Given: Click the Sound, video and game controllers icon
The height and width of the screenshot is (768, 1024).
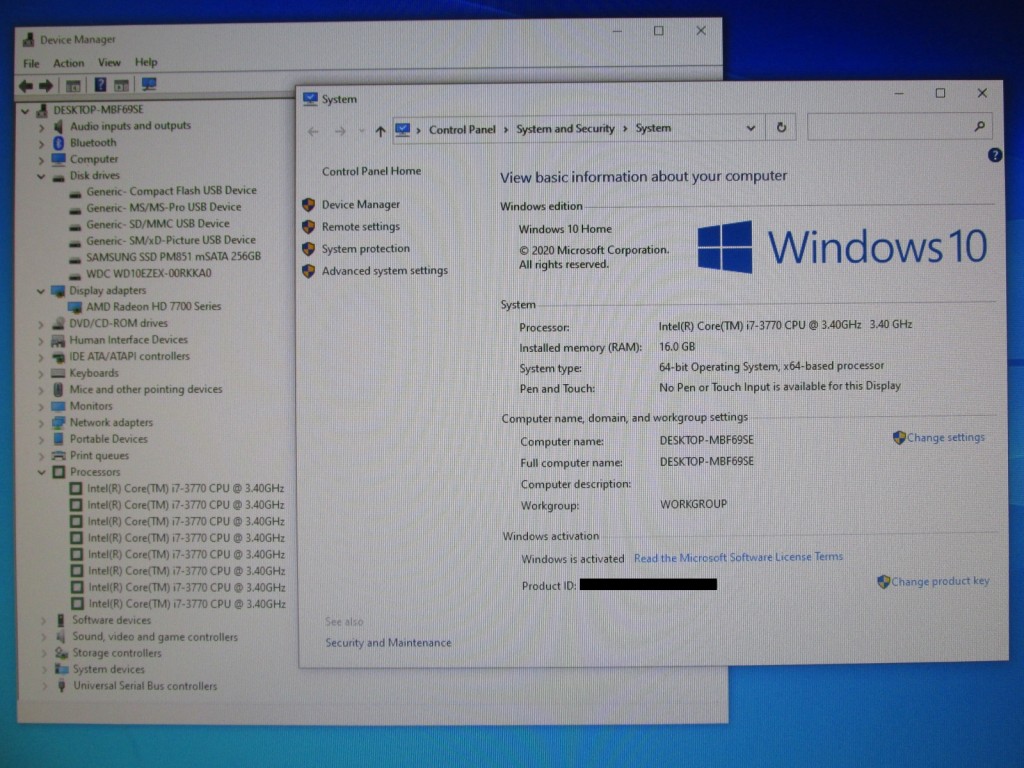Looking at the screenshot, I should (61, 637).
